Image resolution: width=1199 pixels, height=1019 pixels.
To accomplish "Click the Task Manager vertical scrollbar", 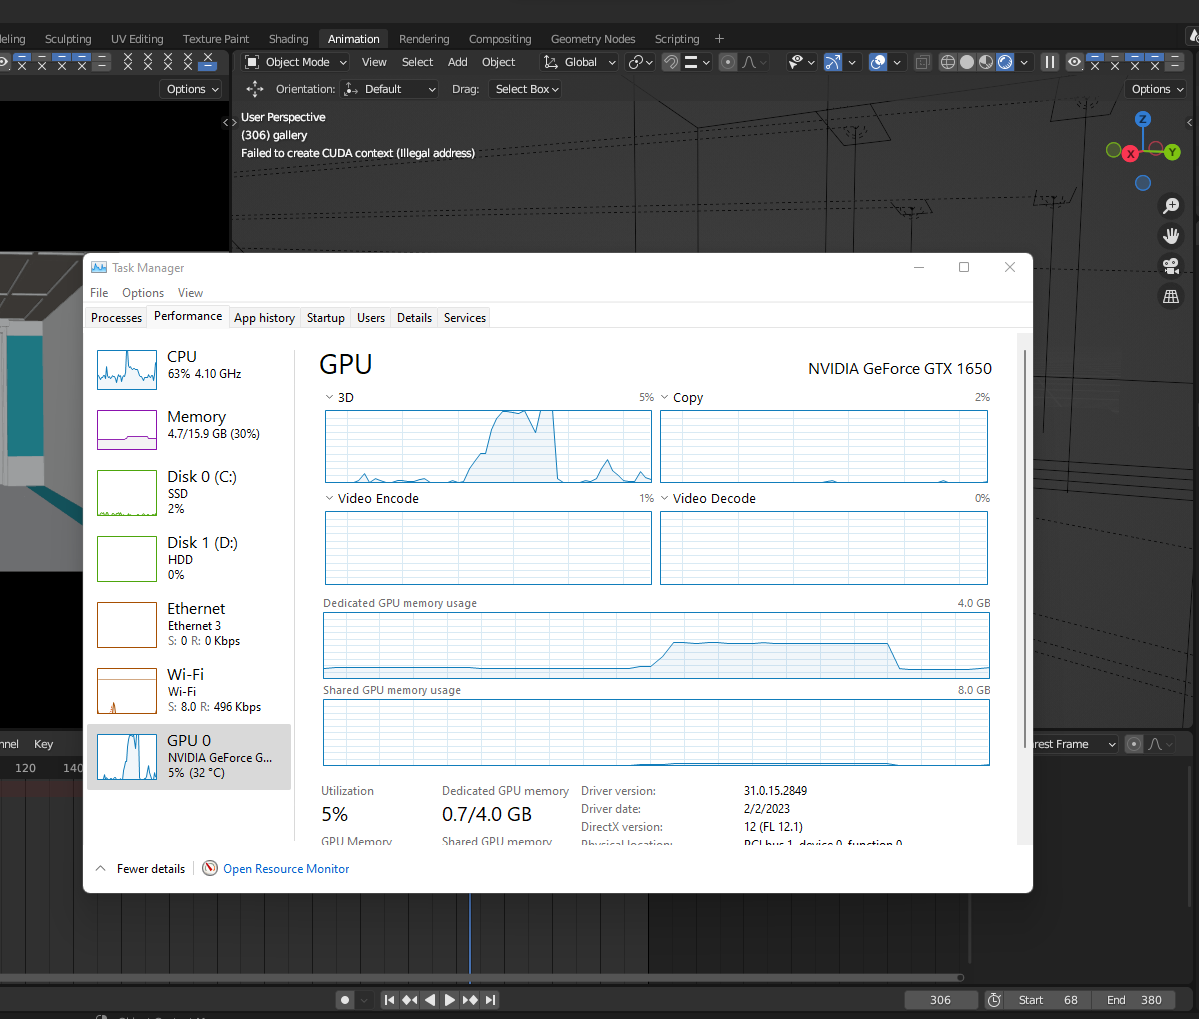I will tap(1025, 549).
